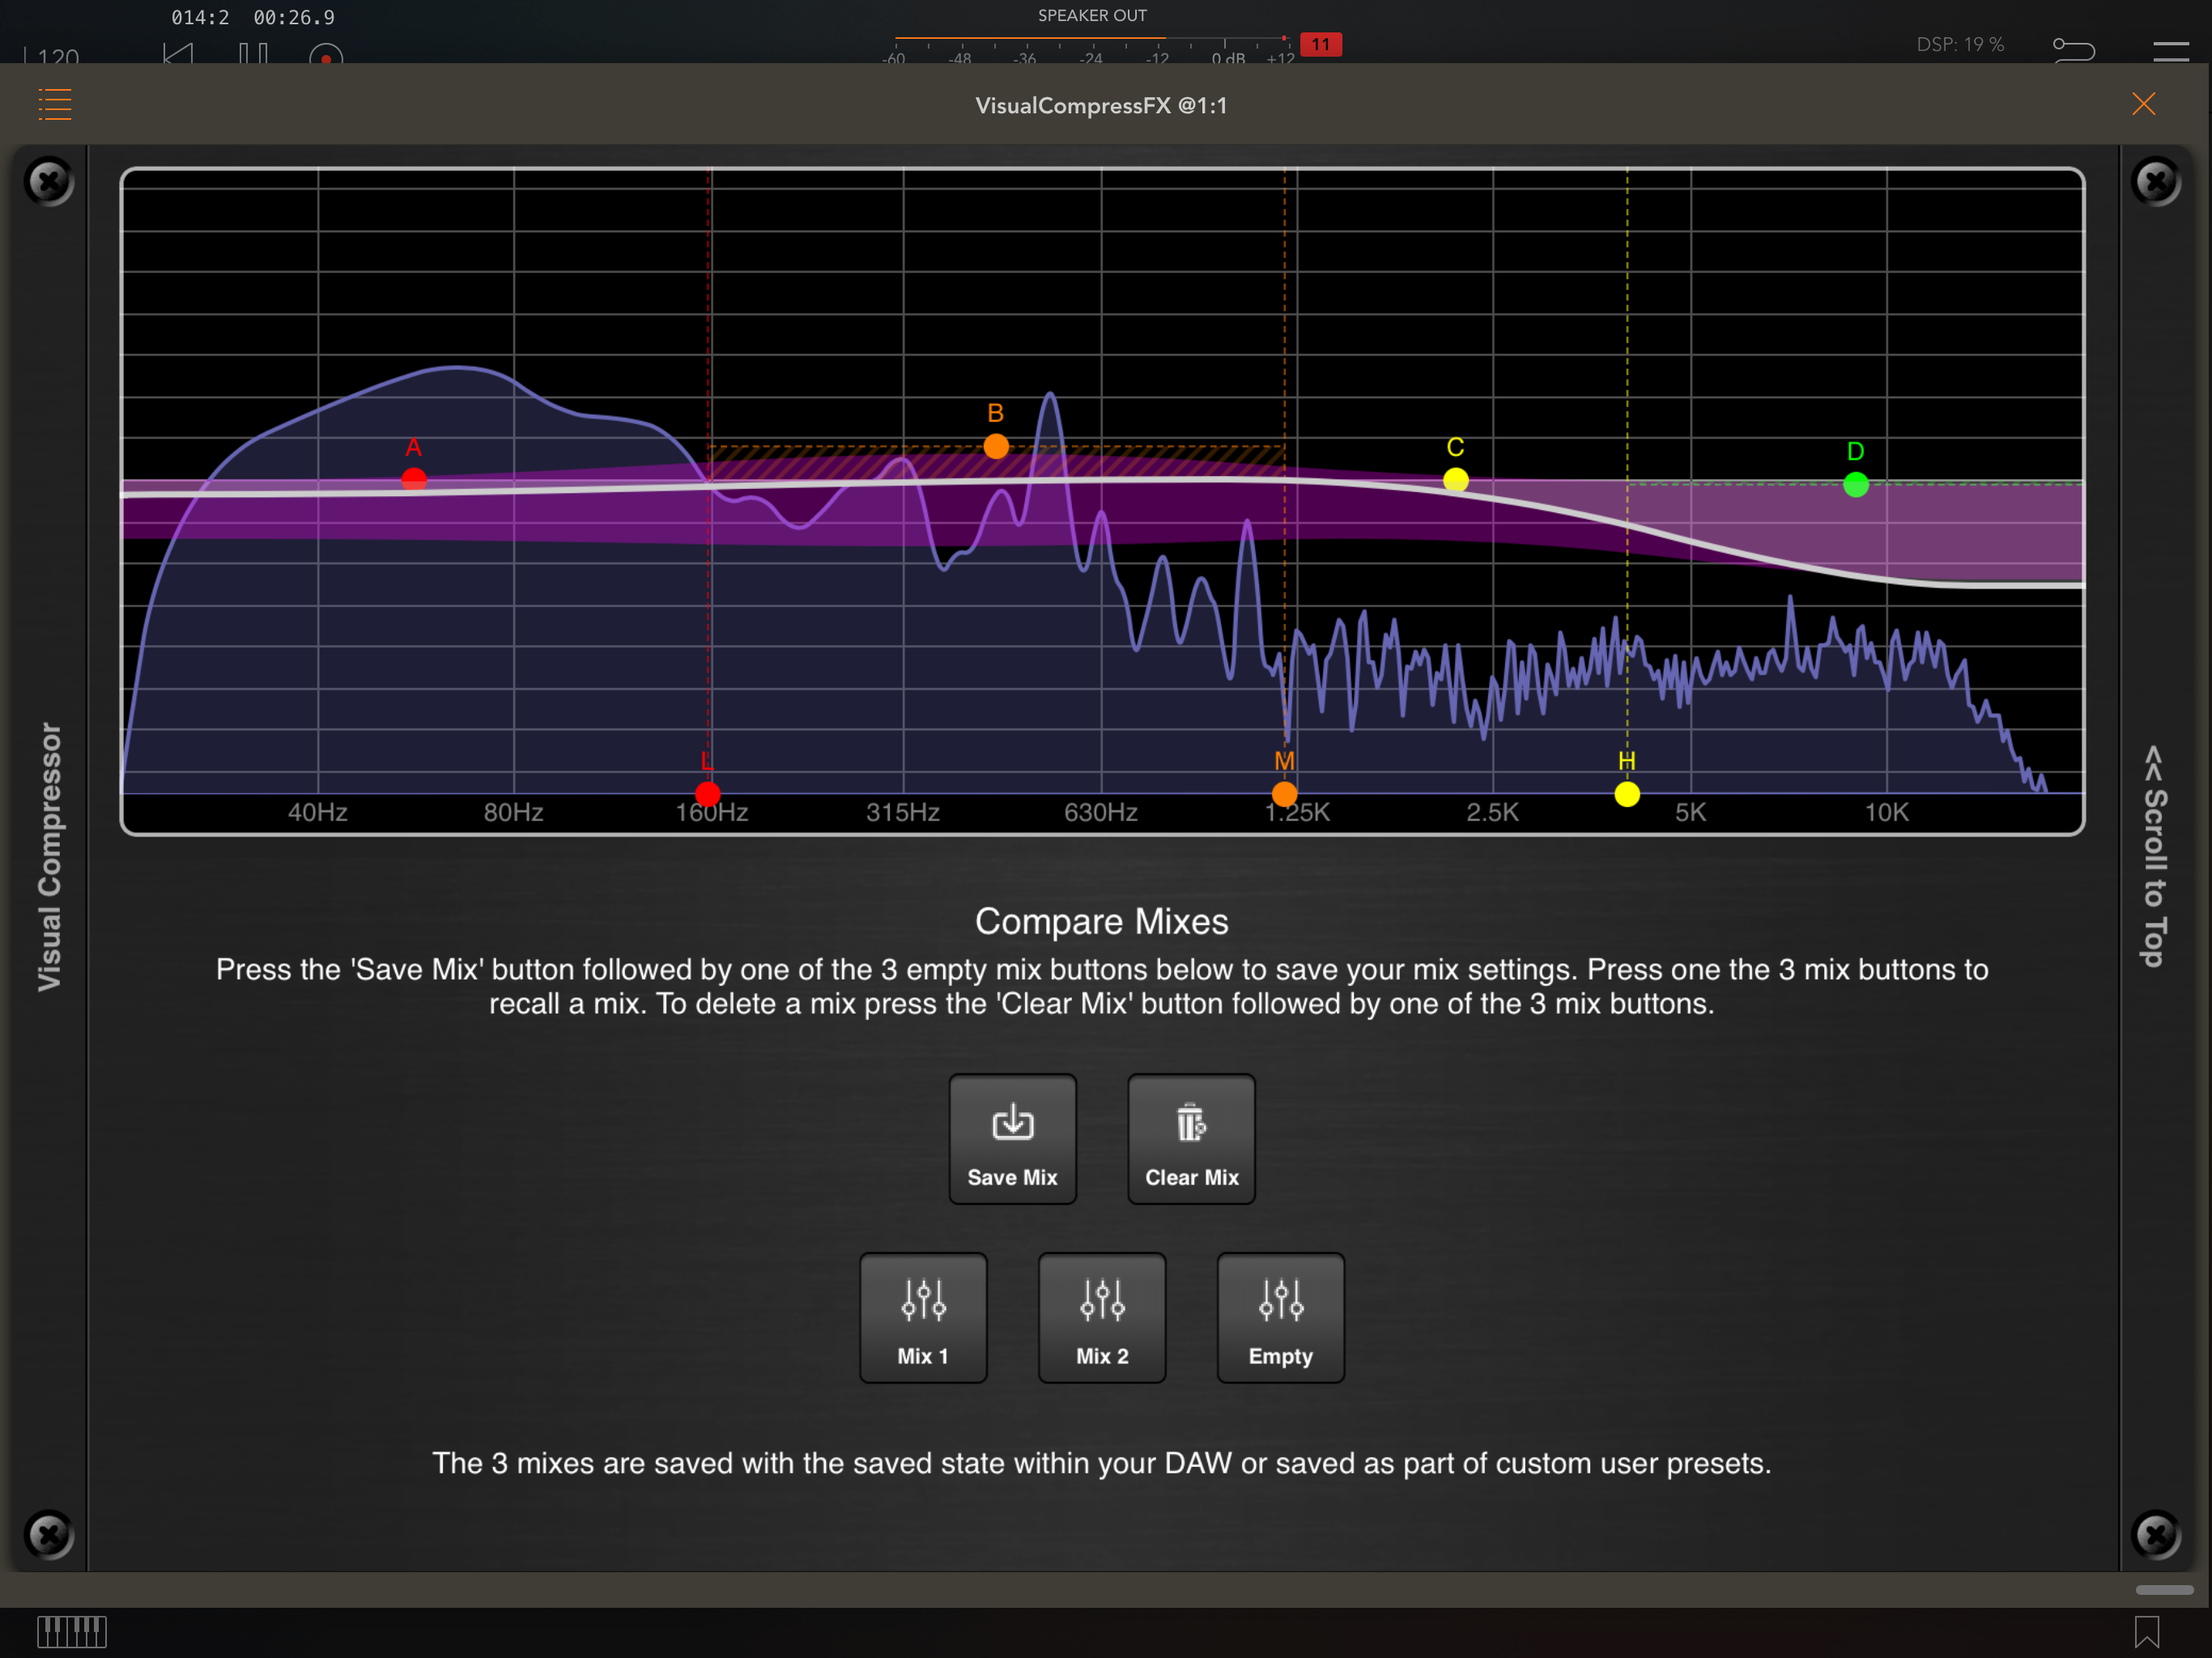
Task: Recall the Mix 2 preset
Action: [x=1101, y=1317]
